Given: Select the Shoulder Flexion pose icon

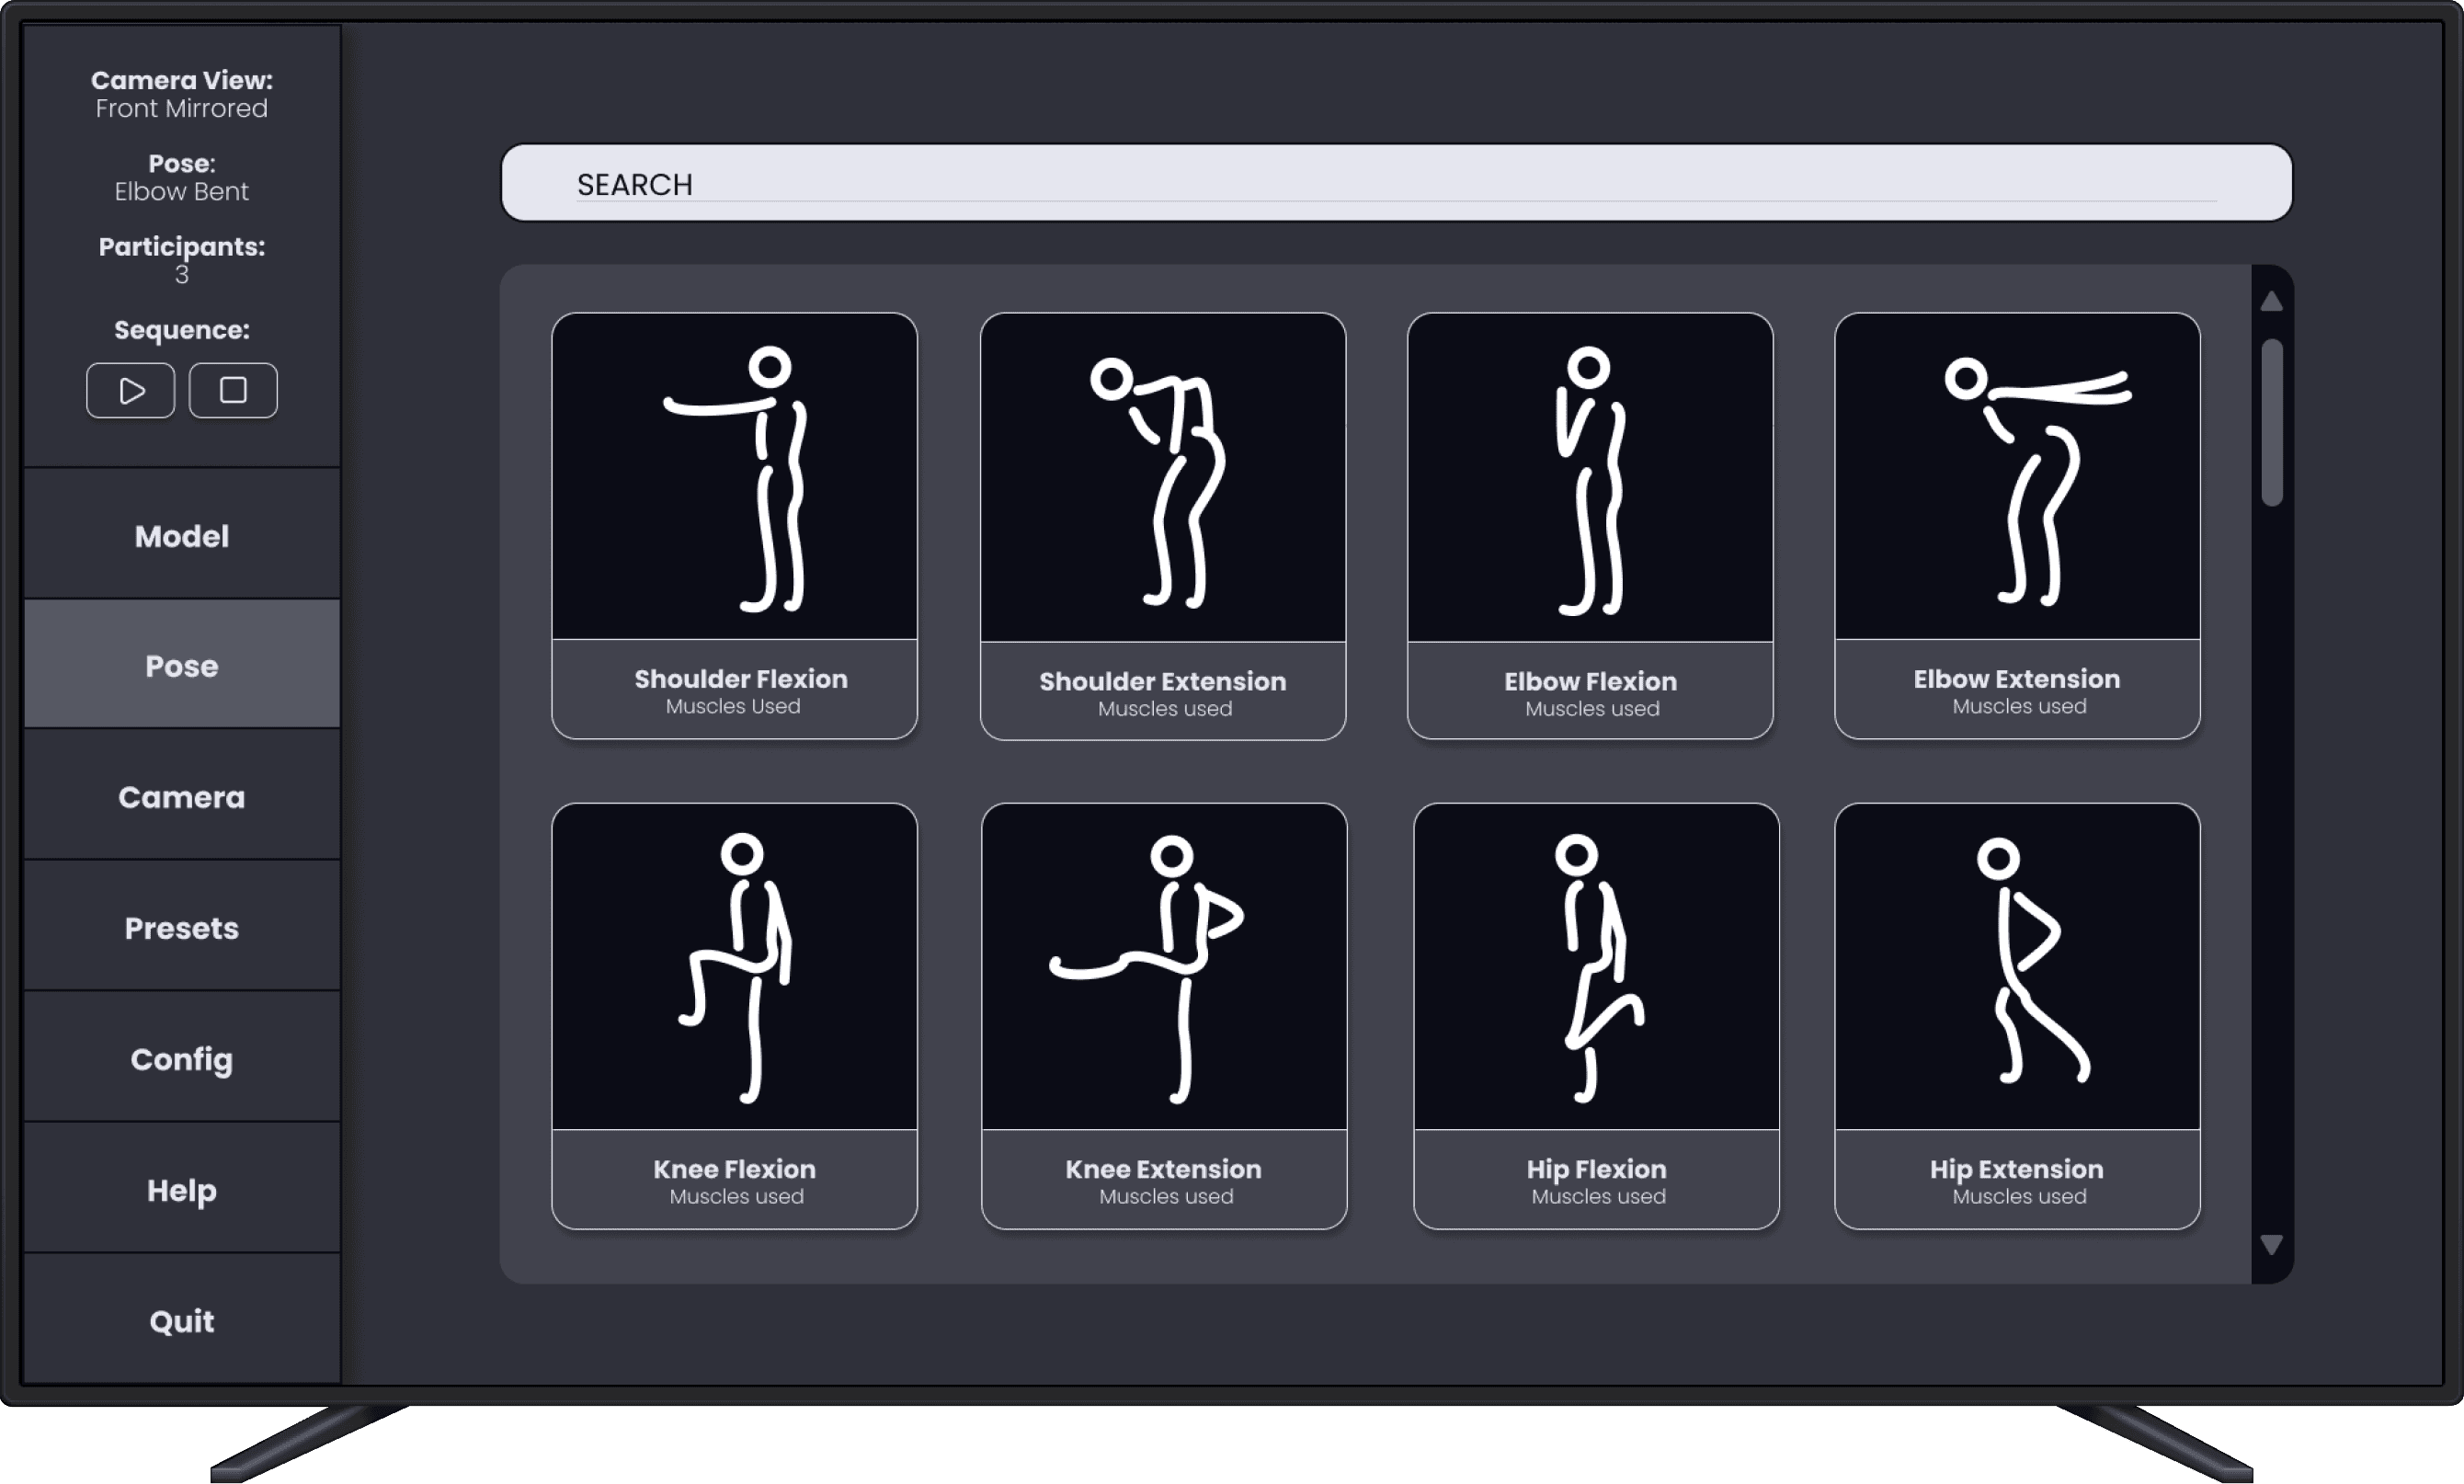Looking at the screenshot, I should click(x=734, y=477).
